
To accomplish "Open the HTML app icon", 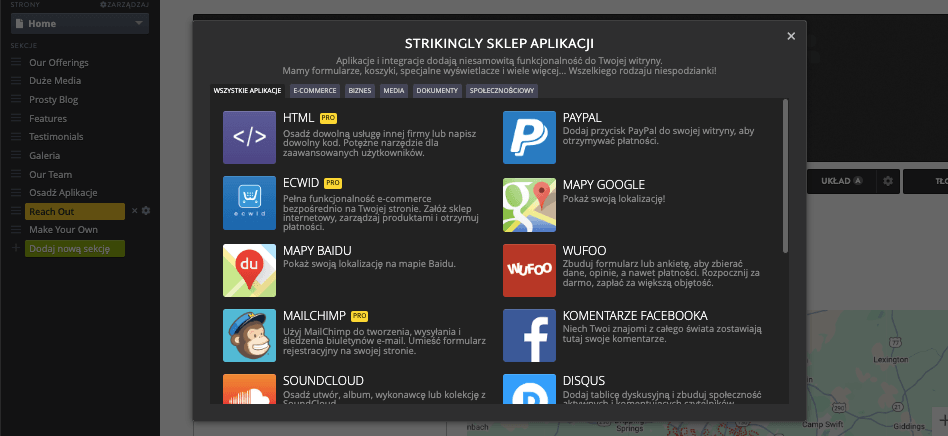I will tap(249, 137).
